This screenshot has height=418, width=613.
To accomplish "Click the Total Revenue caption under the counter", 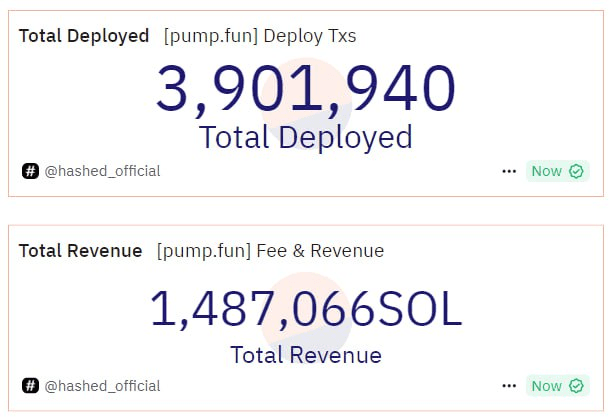I will pos(306,355).
